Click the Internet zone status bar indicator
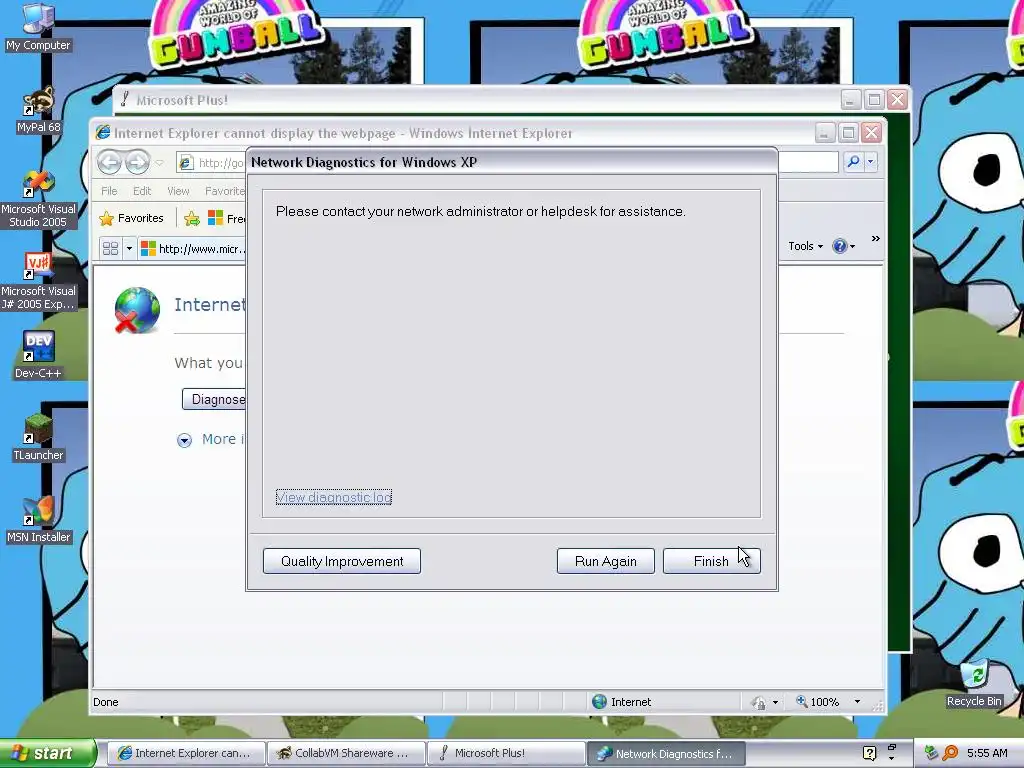 tap(621, 702)
